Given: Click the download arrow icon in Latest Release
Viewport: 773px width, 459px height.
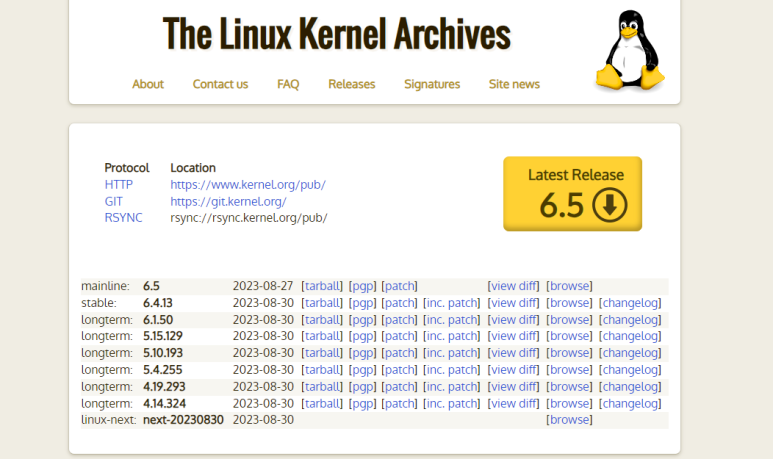Looking at the screenshot, I should [x=610, y=205].
